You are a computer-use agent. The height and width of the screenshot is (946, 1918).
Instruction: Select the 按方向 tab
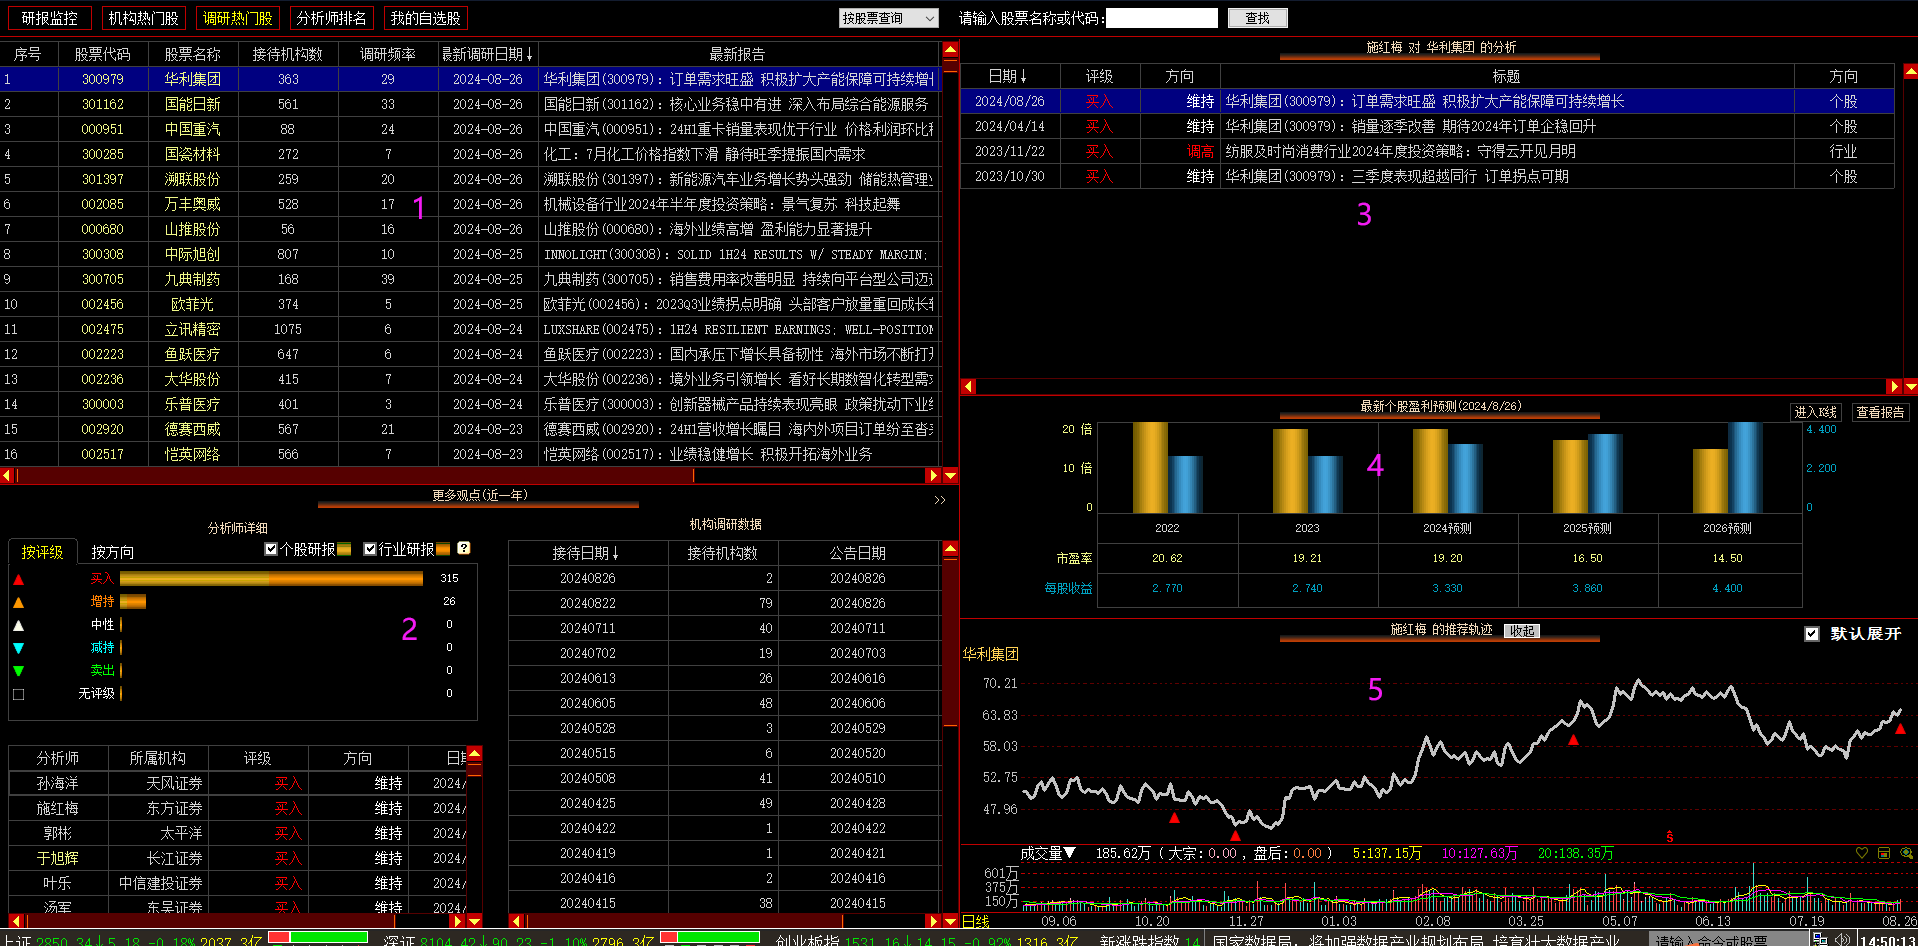[x=112, y=552]
